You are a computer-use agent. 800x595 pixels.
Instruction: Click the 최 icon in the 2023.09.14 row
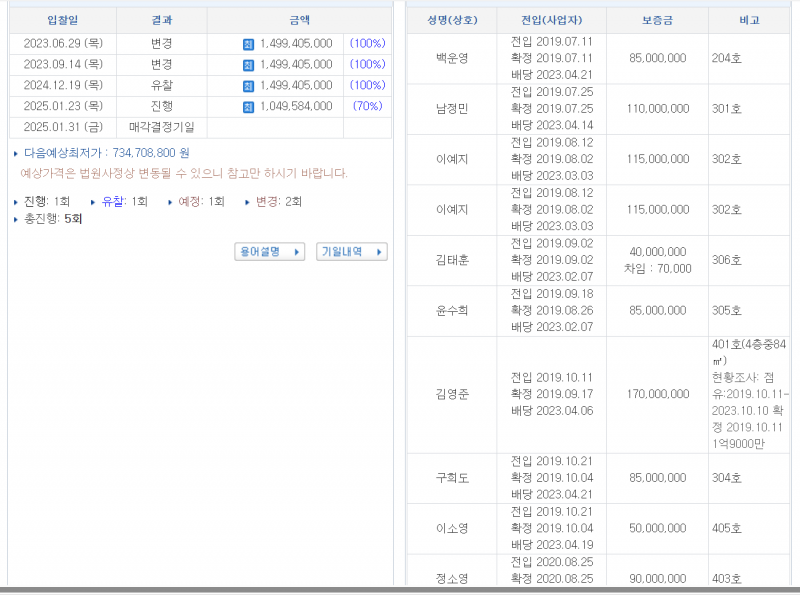(x=248, y=65)
